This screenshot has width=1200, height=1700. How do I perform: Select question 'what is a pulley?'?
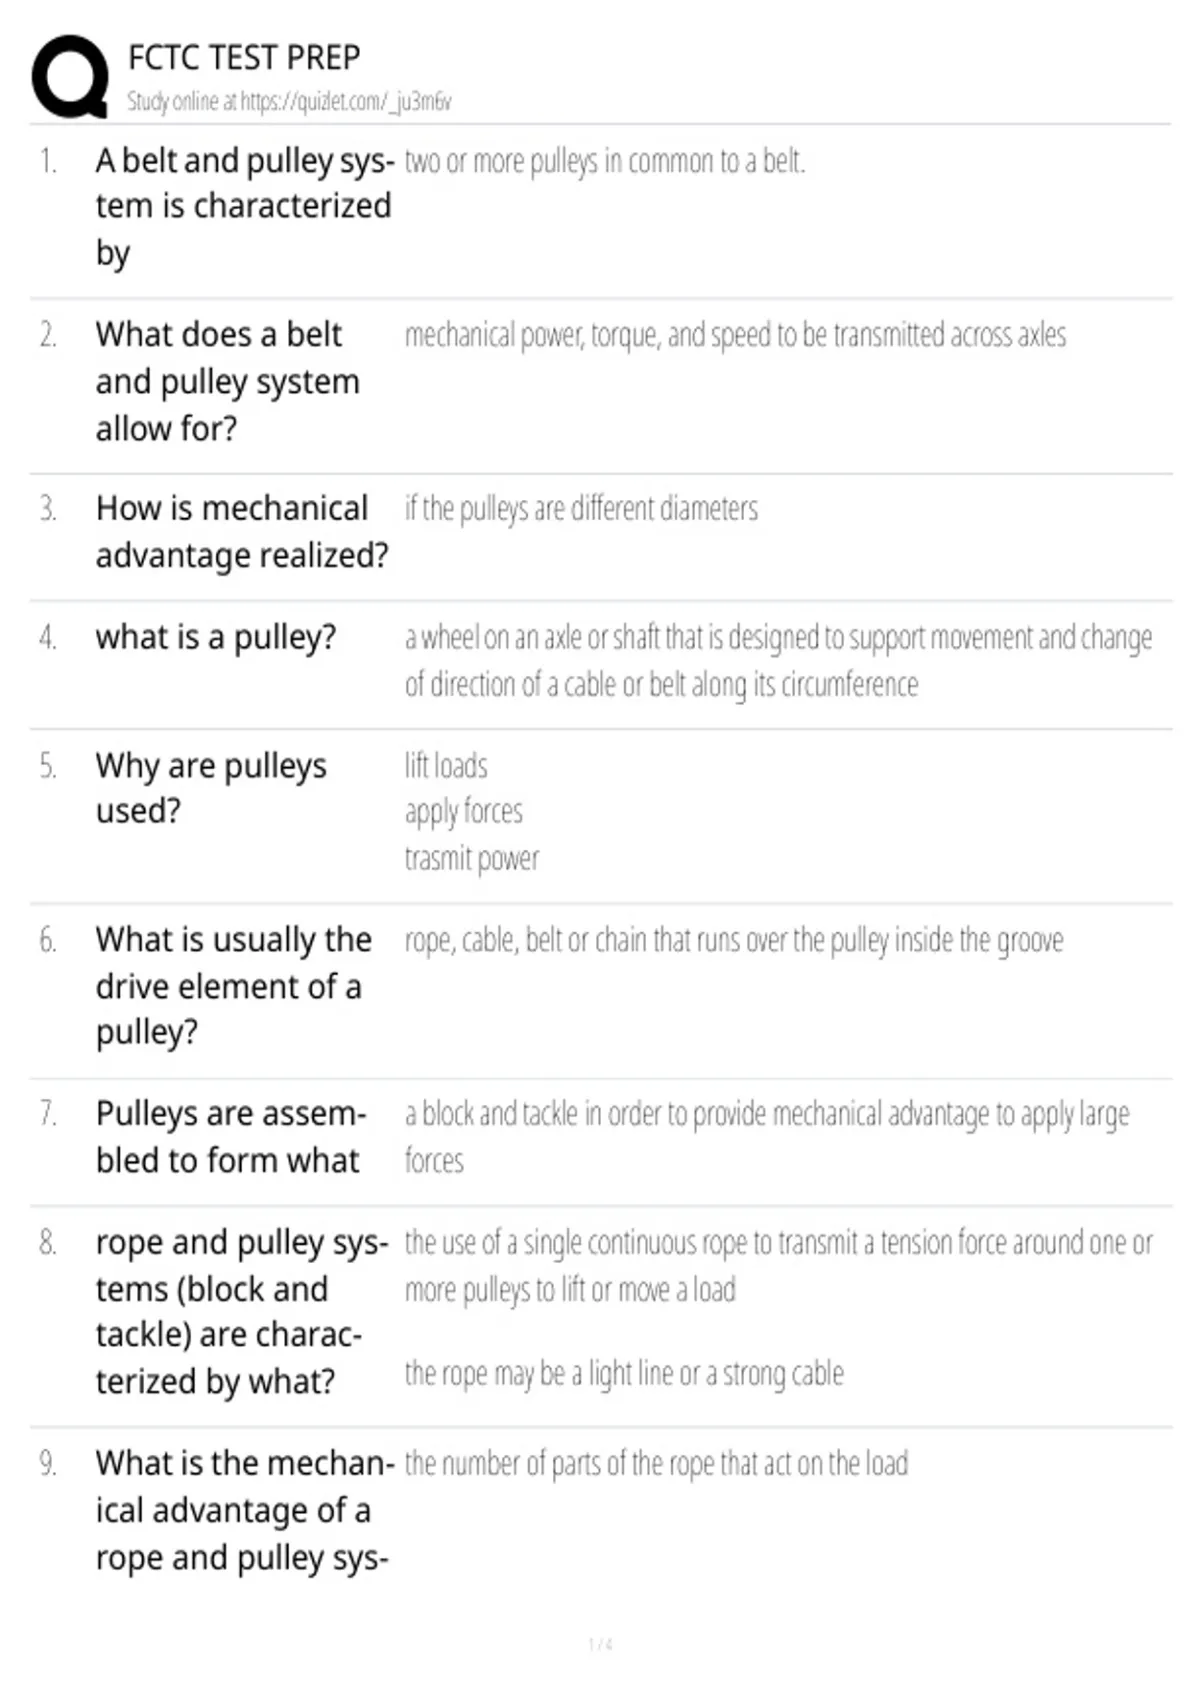tap(216, 637)
